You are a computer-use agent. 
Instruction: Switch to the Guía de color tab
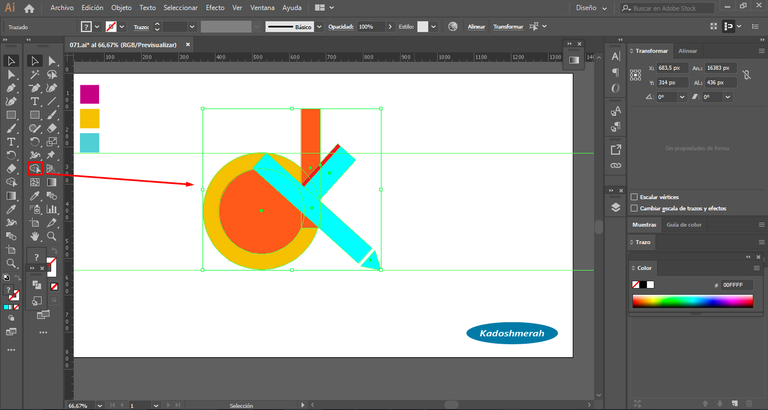tap(684, 225)
